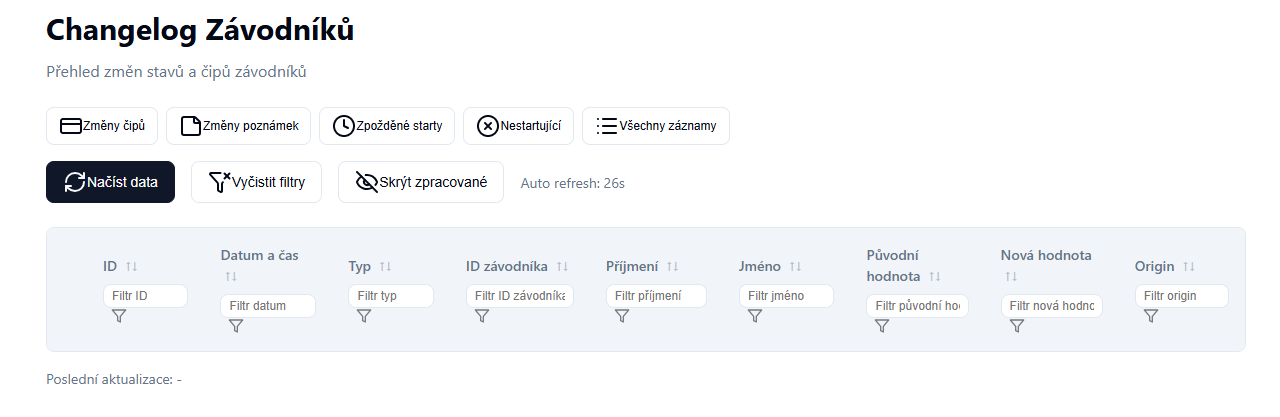Show Změny čipů records
1280x417 pixels.
pos(102,126)
